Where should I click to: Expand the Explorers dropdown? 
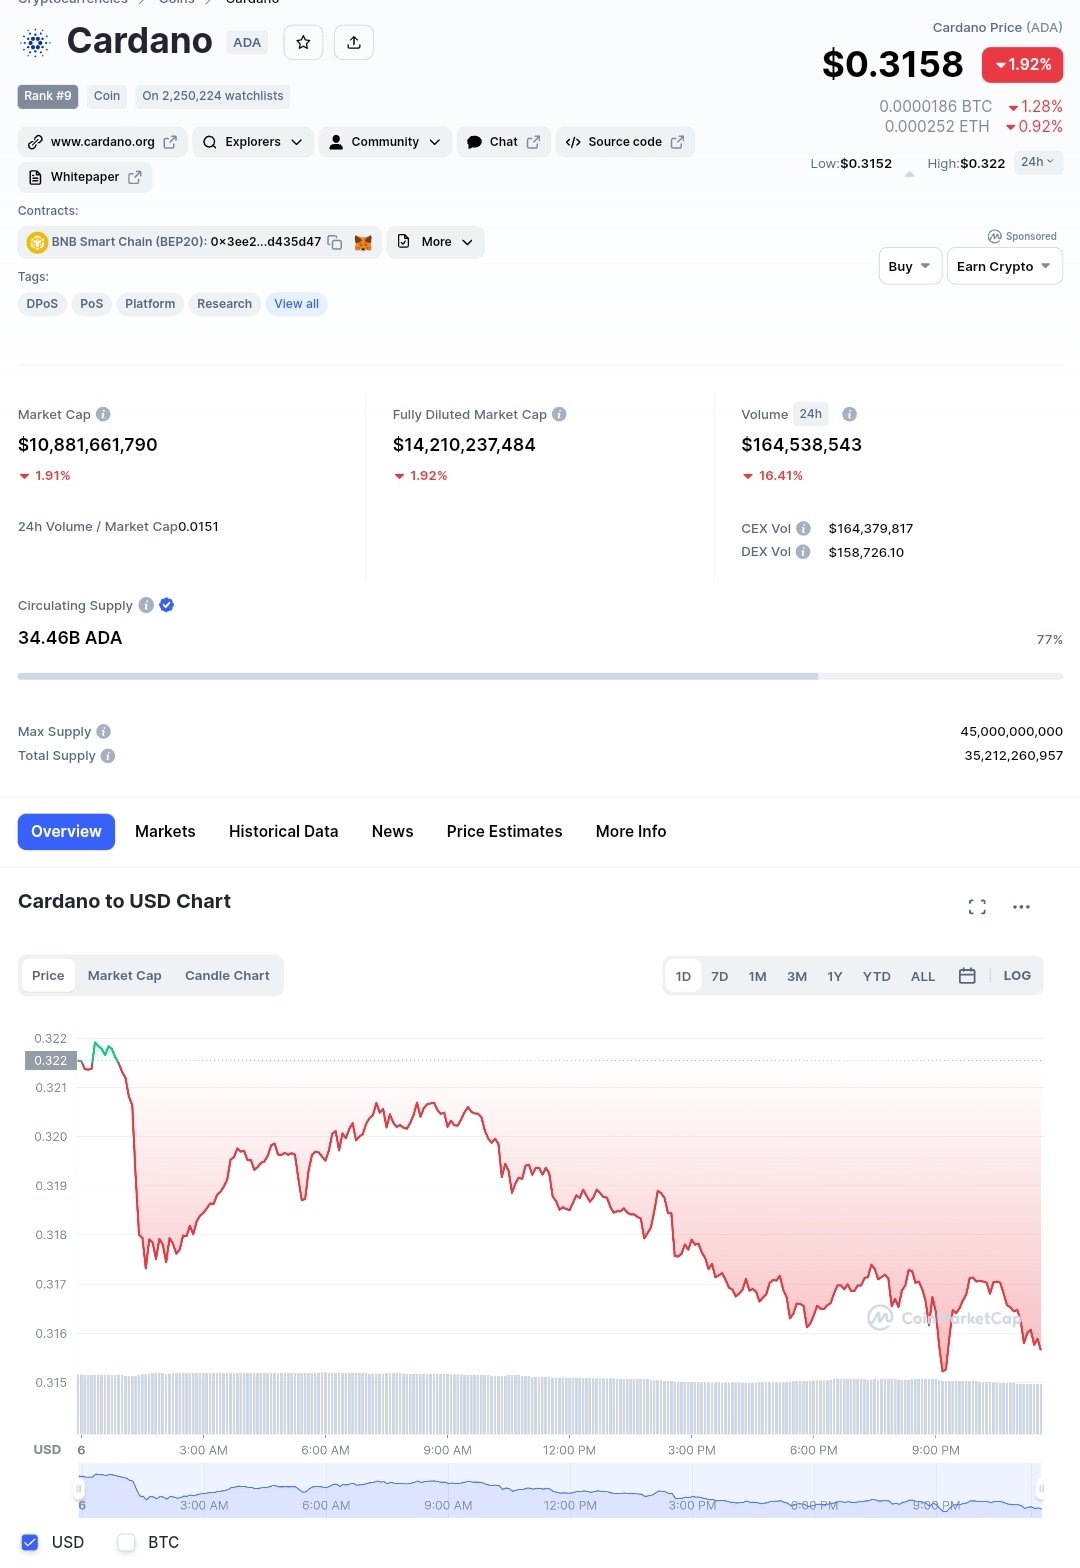point(253,142)
